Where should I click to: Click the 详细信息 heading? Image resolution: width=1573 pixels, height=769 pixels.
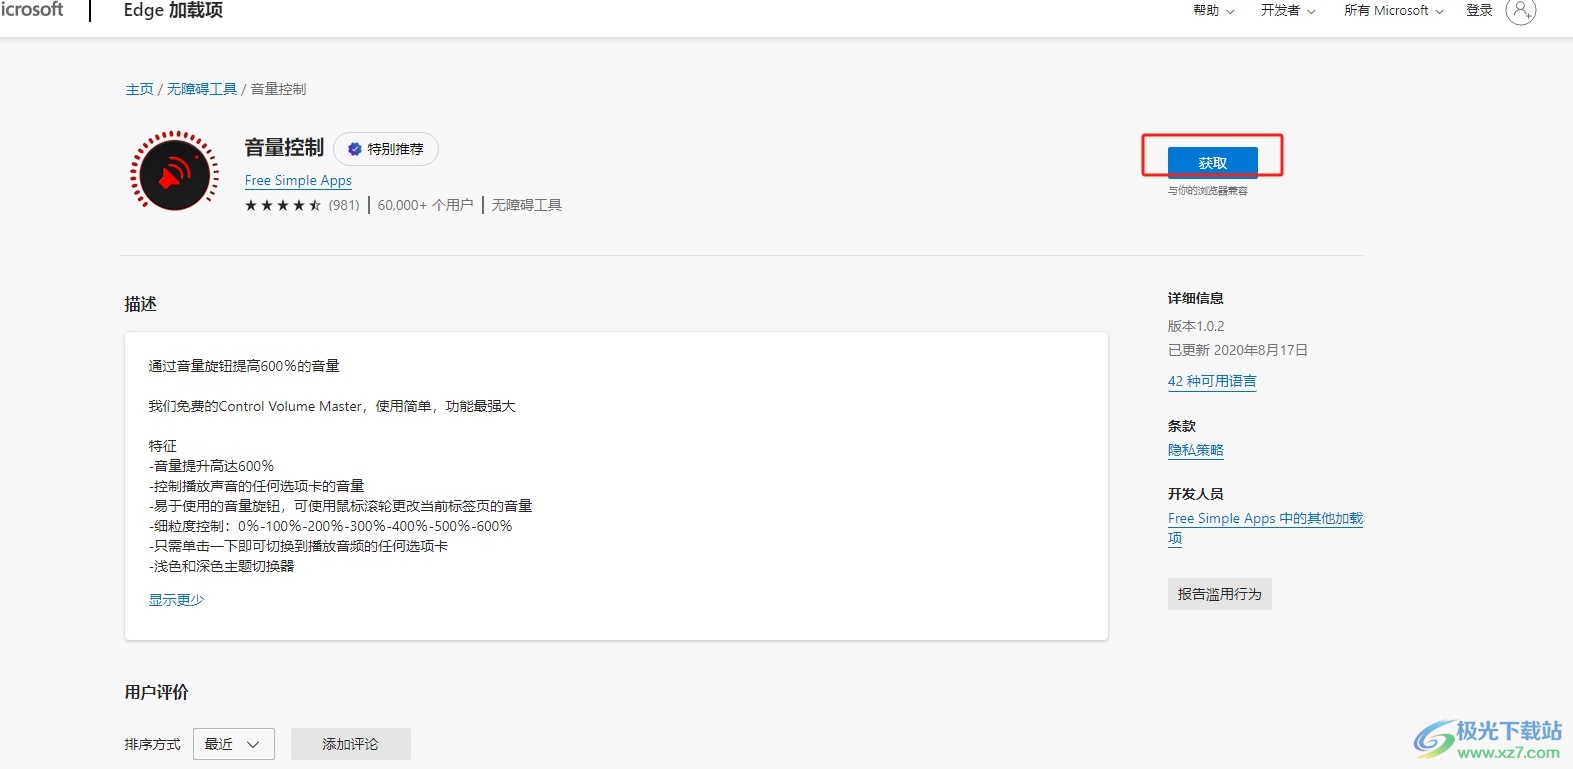coord(1196,298)
